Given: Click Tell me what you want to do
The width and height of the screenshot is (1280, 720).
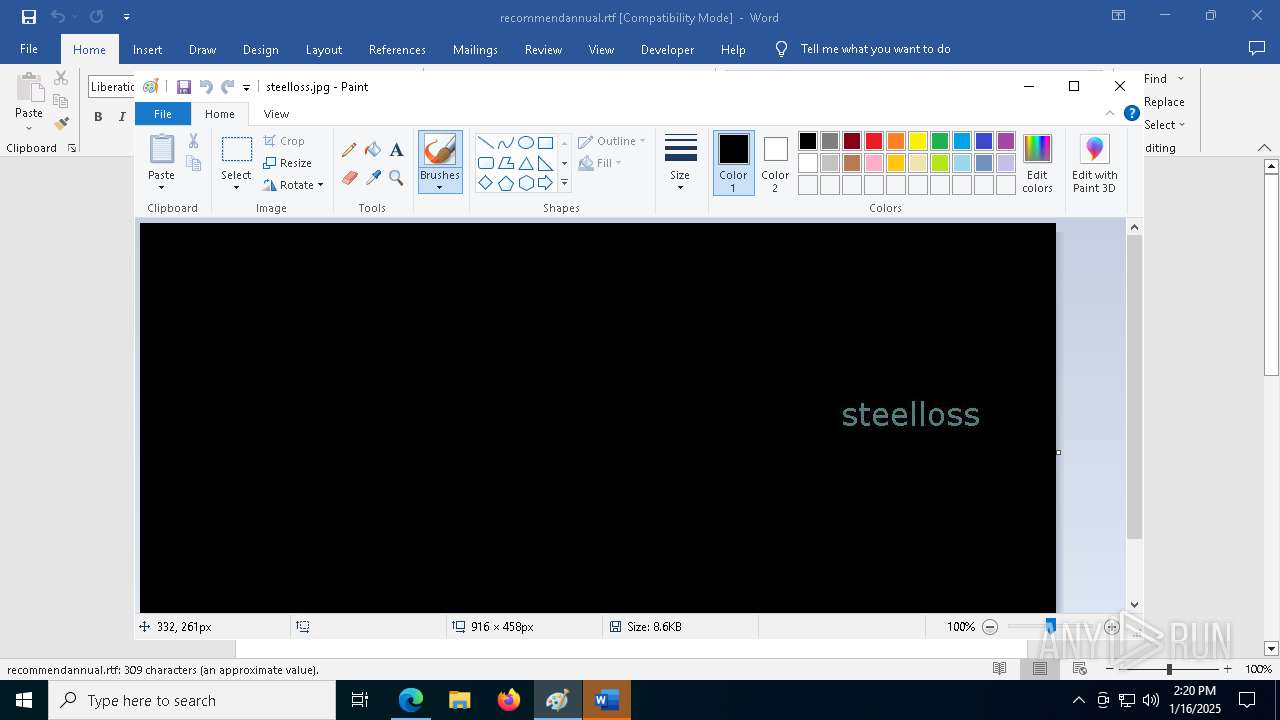Looking at the screenshot, I should click(x=875, y=49).
